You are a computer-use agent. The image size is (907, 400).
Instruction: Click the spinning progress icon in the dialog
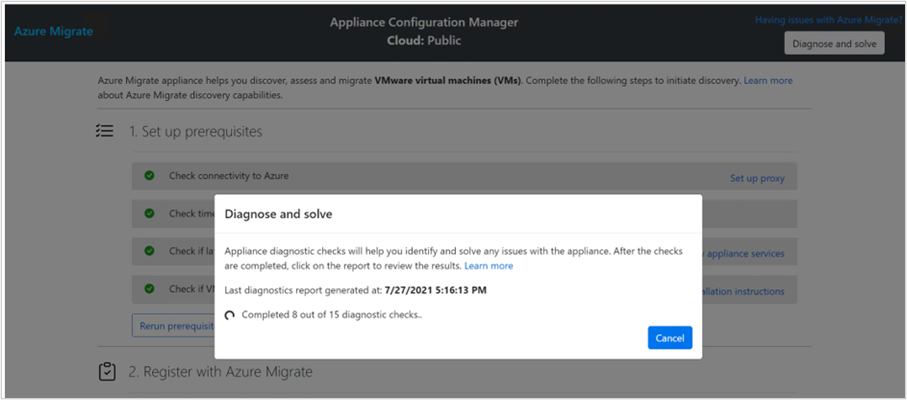pyautogui.click(x=230, y=314)
